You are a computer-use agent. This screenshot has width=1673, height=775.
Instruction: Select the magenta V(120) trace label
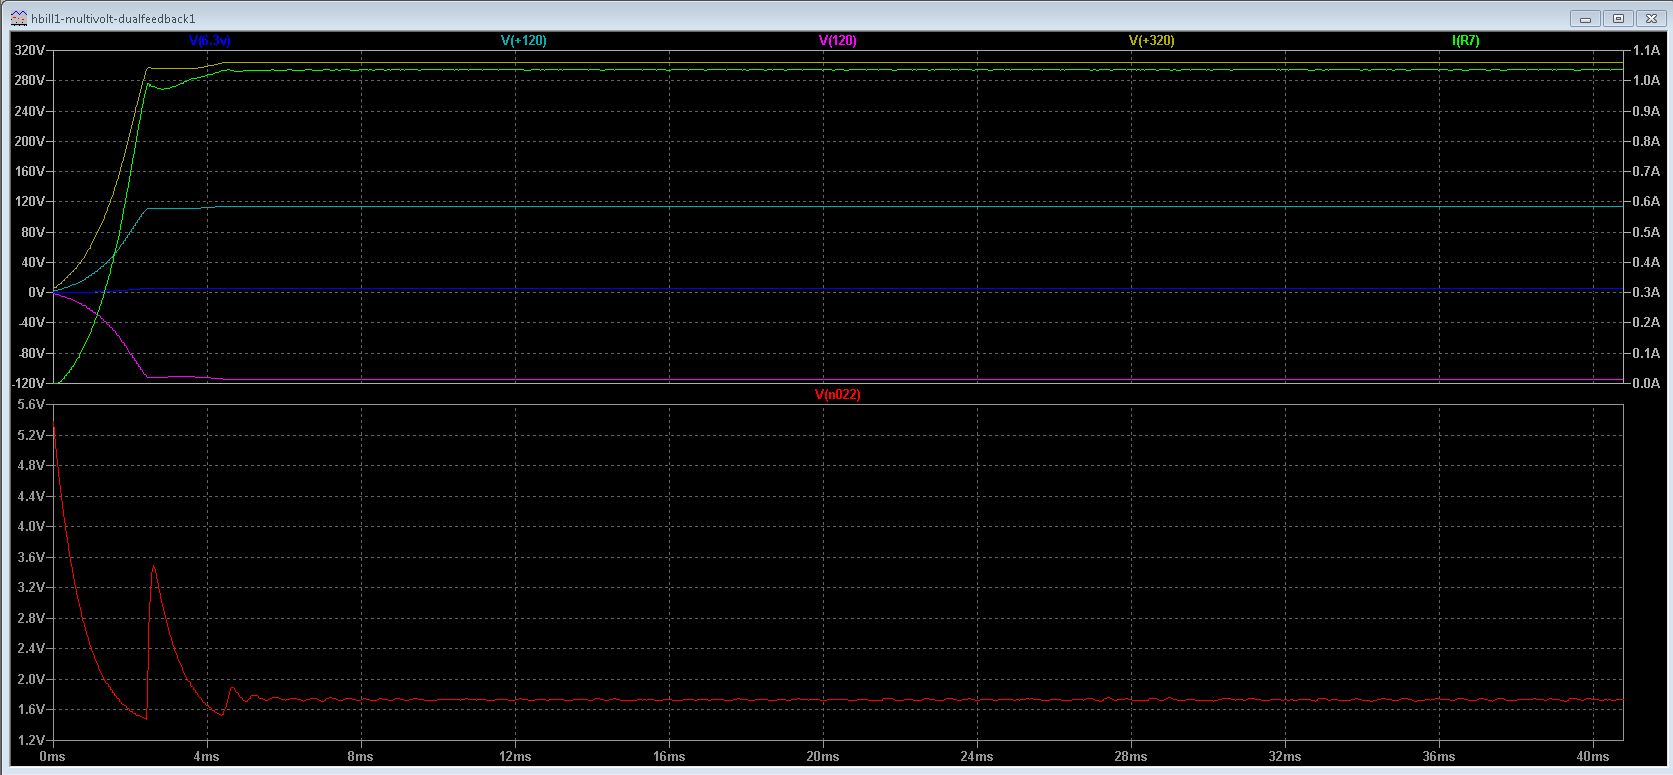point(837,41)
